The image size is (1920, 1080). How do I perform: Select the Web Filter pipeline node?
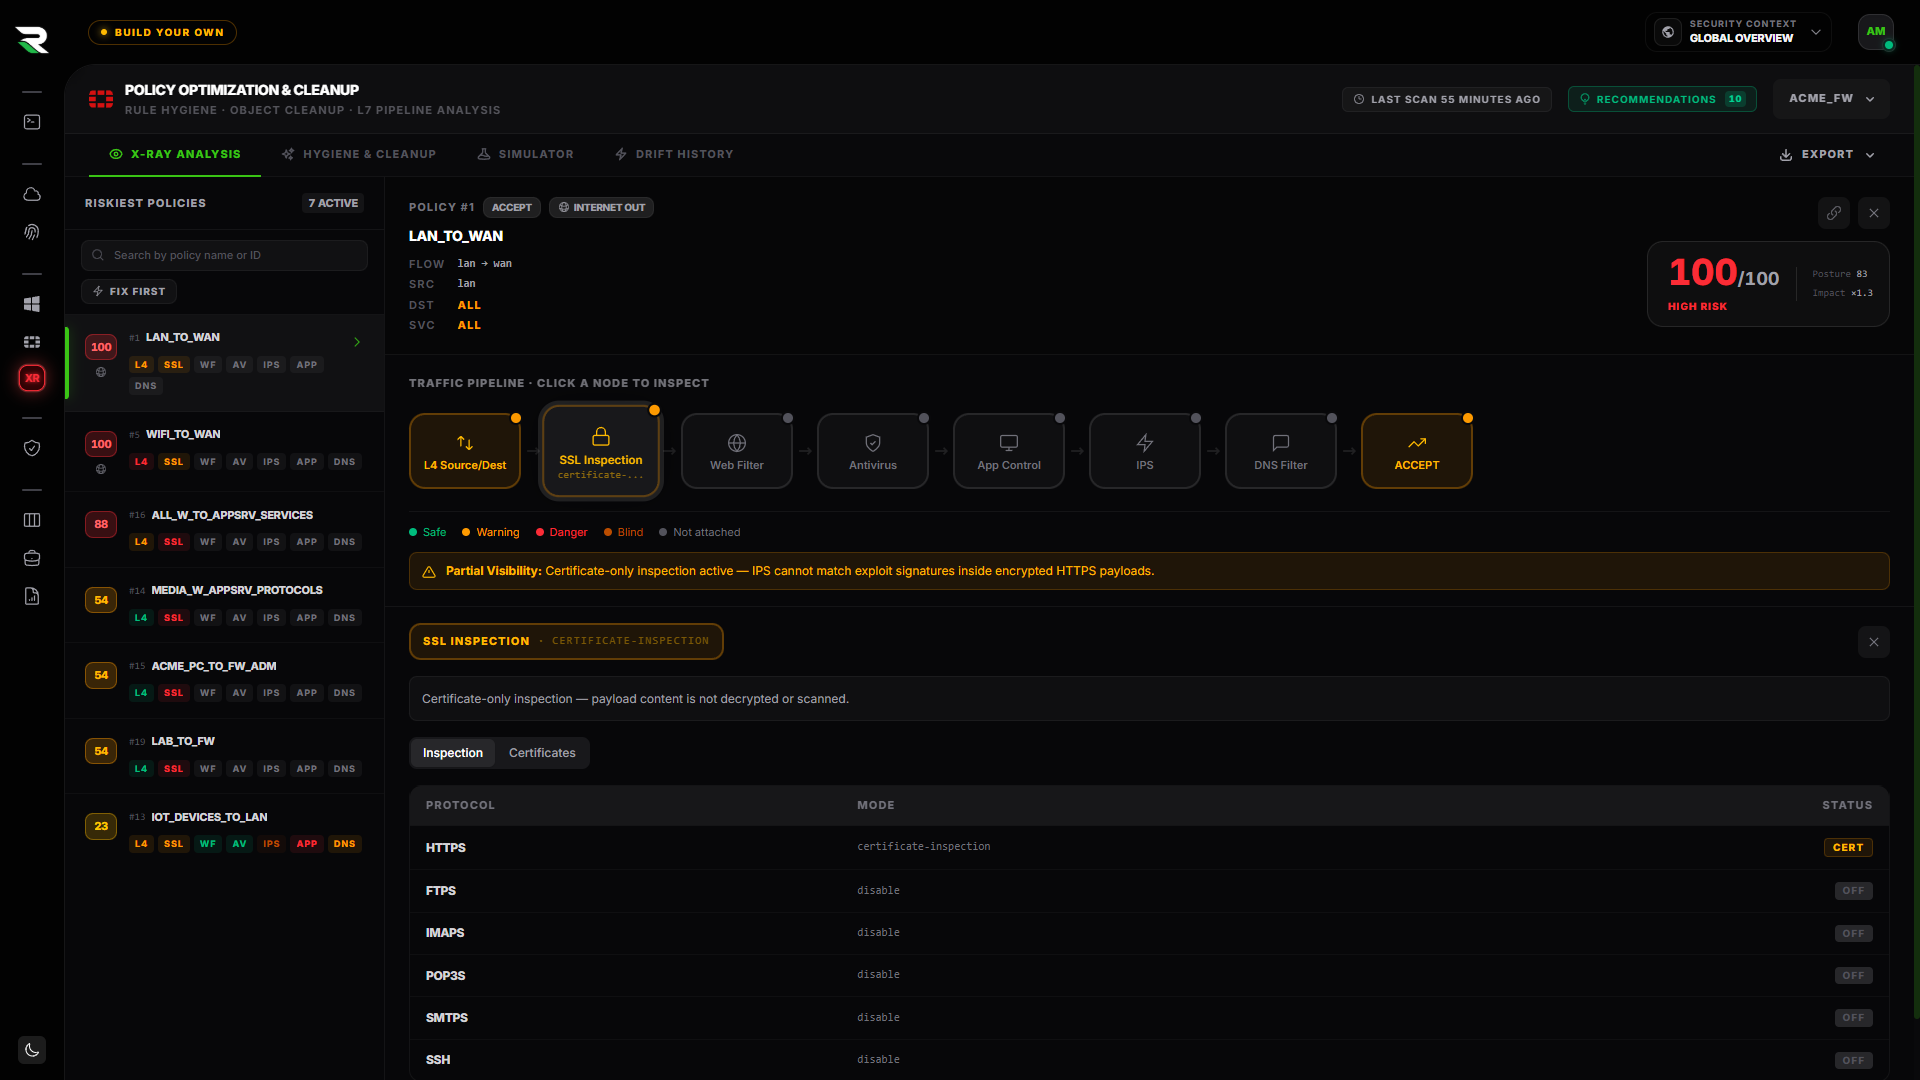click(x=737, y=451)
